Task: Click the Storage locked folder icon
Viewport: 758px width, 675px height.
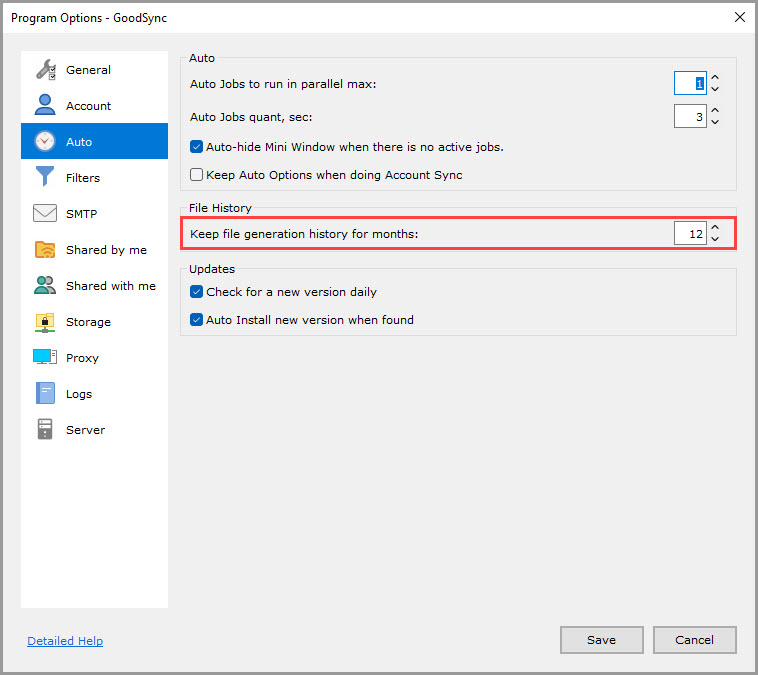Action: [45, 322]
